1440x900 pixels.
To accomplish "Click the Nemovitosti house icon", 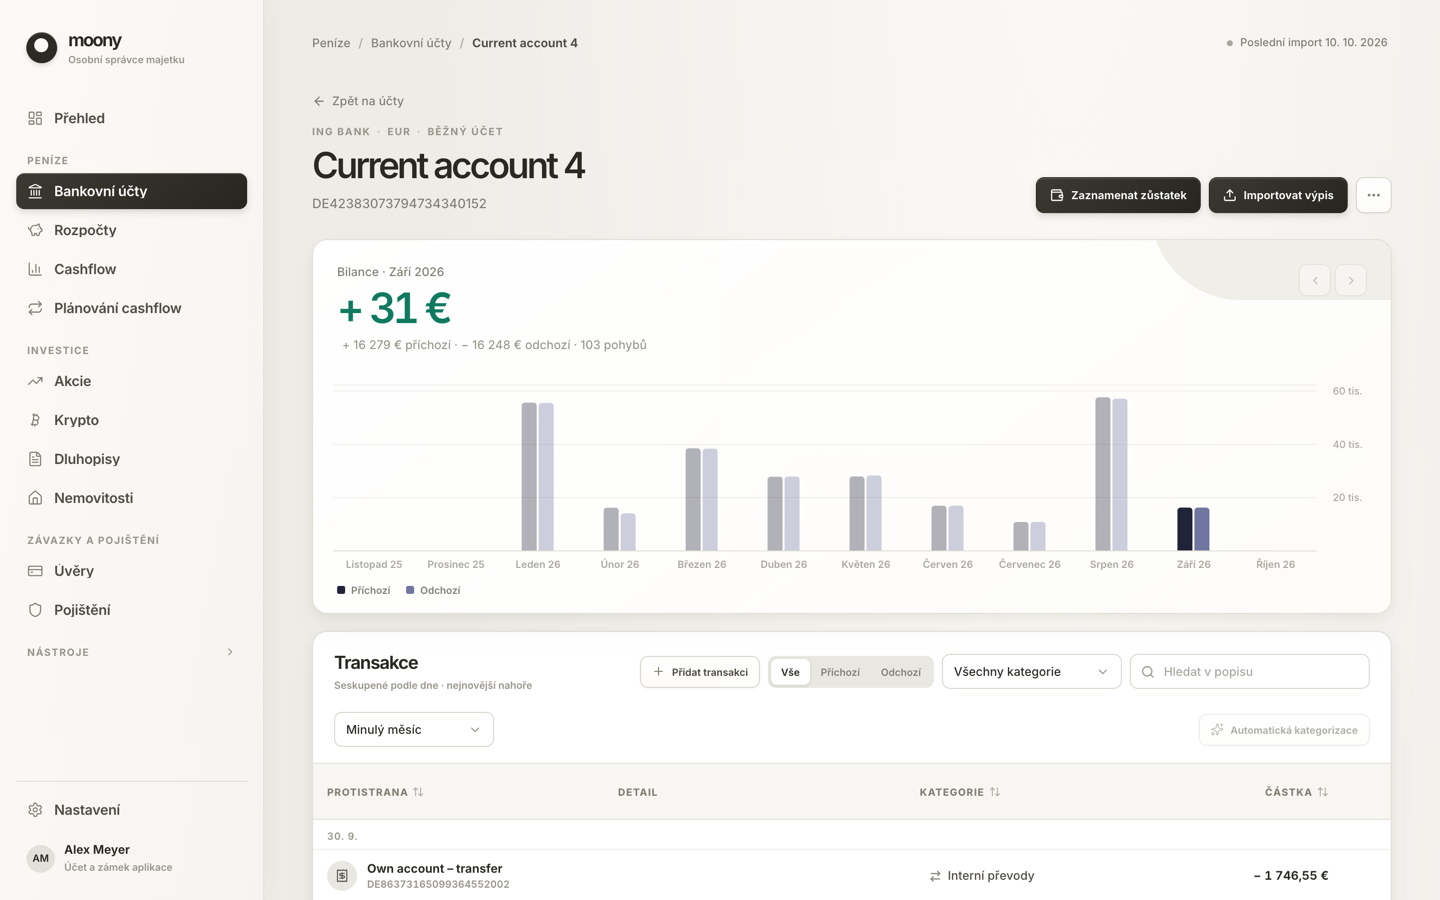I will 35,498.
